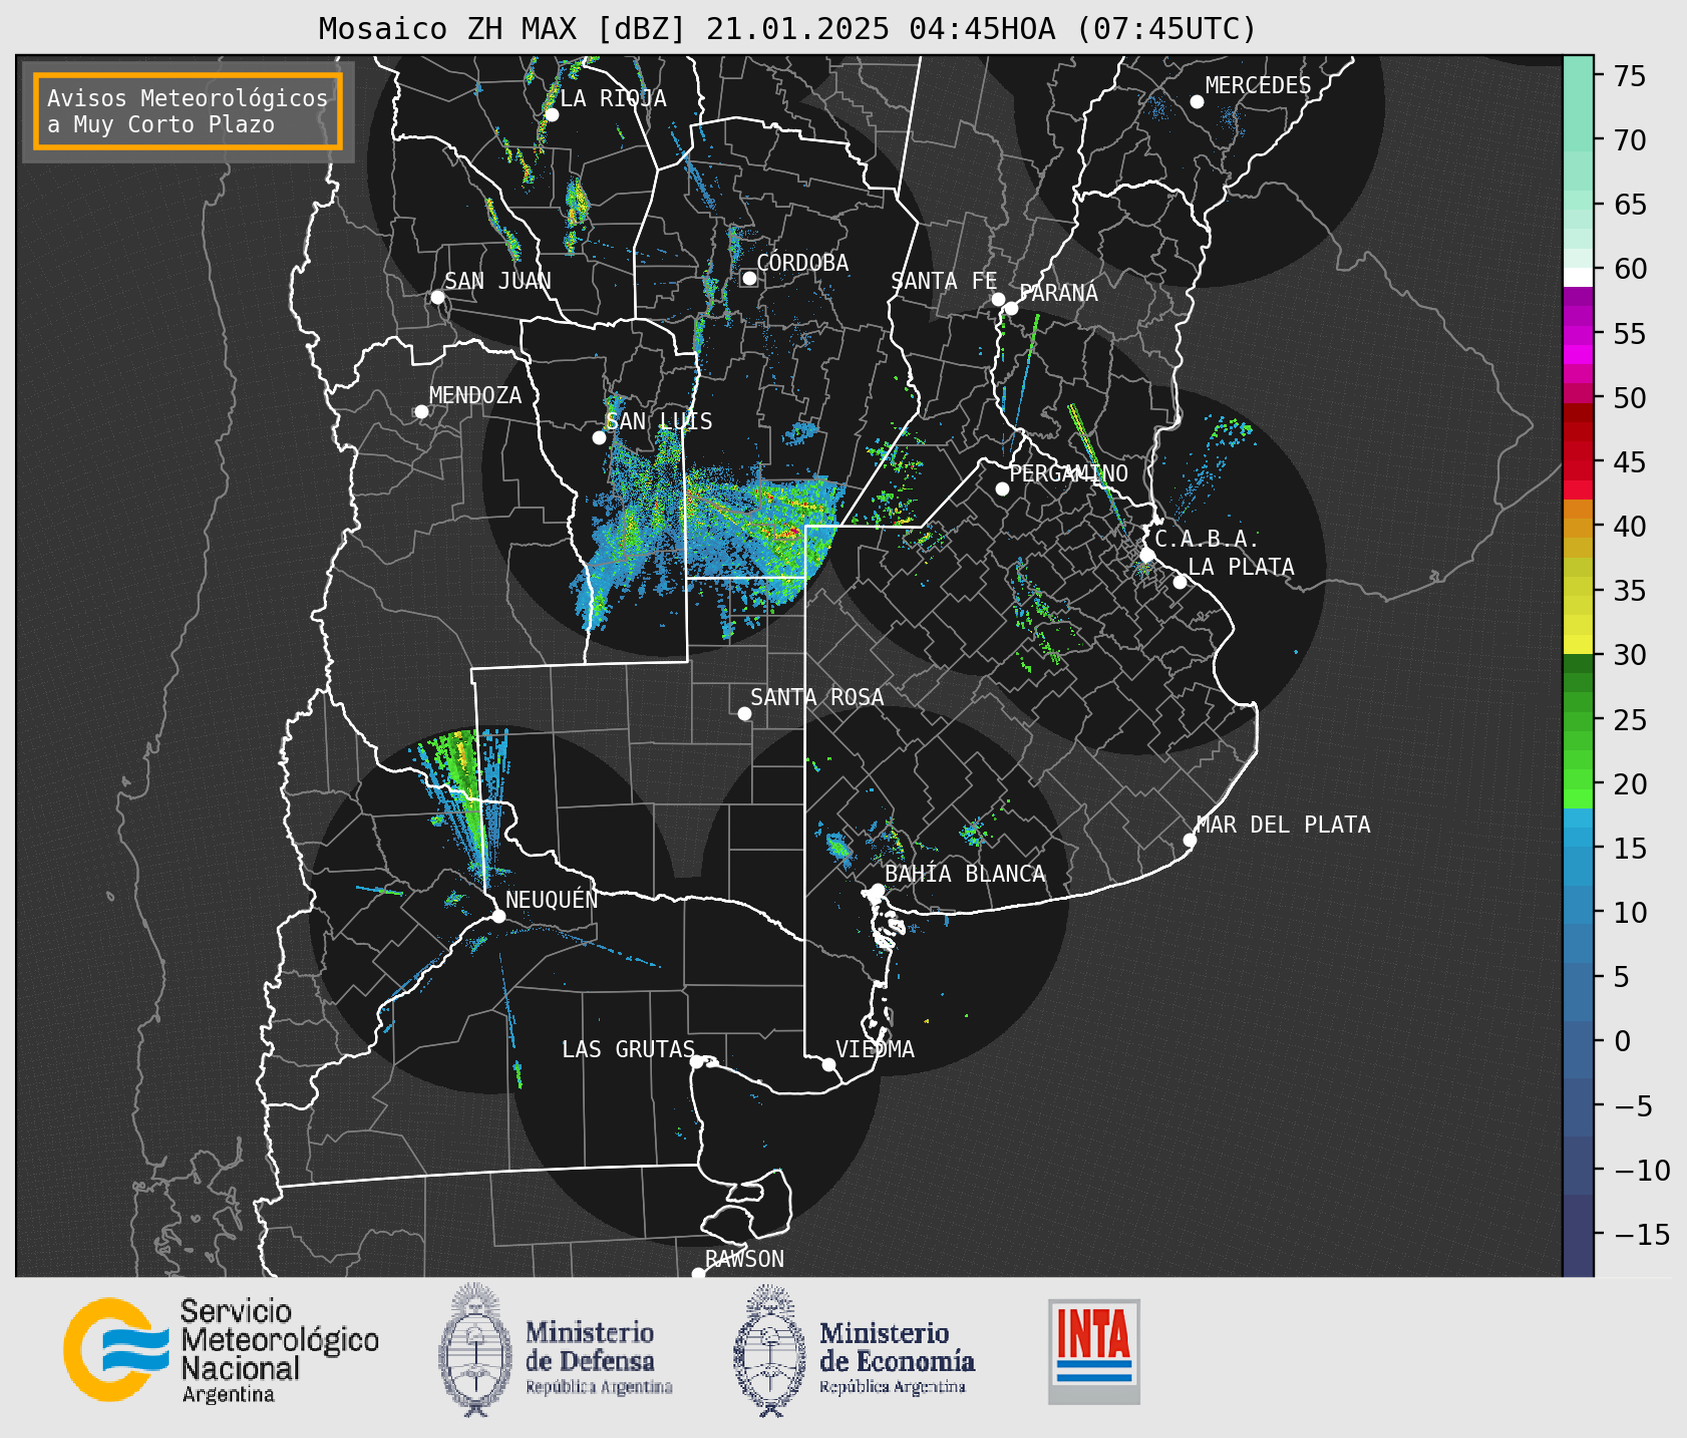Click the INTA logo
1687x1438 pixels.
click(1094, 1352)
